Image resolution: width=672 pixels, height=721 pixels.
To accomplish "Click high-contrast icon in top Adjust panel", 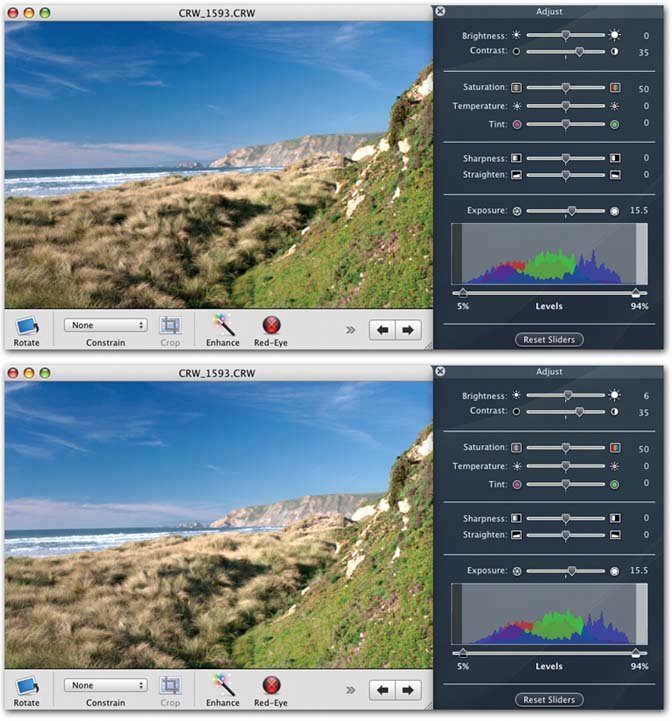I will 615,52.
